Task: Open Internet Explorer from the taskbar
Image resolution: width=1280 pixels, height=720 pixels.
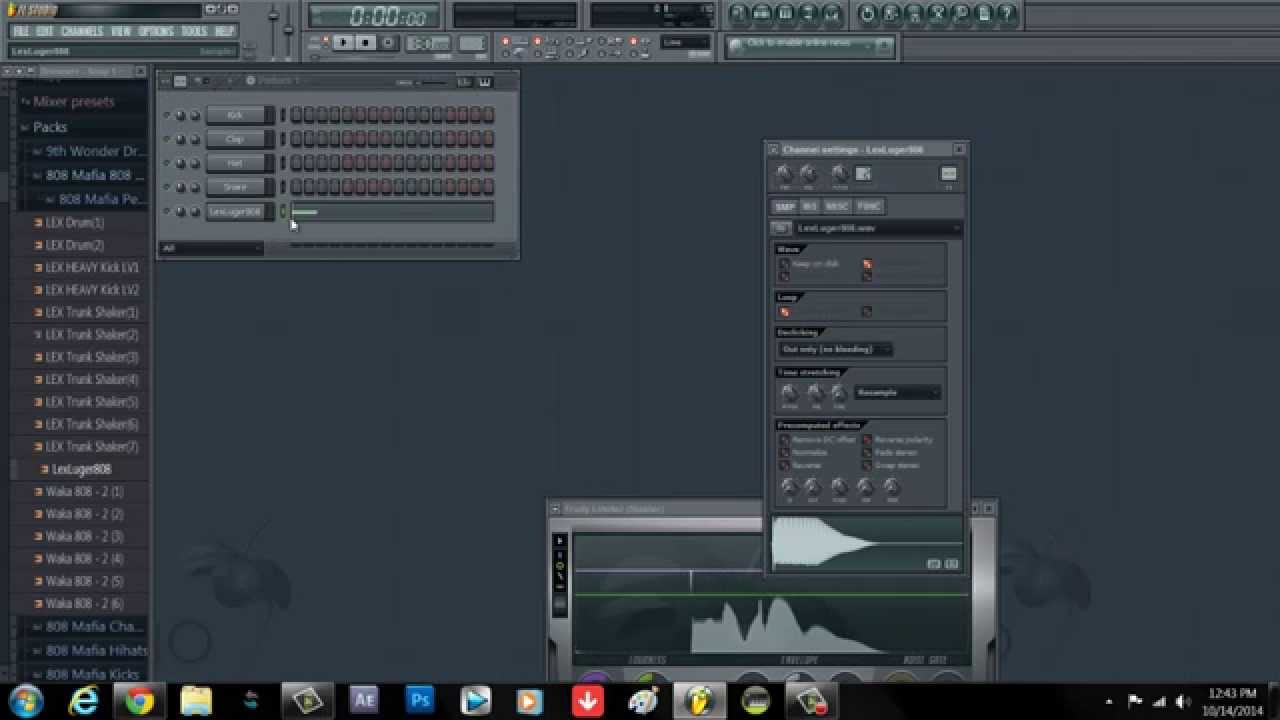Action: click(x=84, y=701)
